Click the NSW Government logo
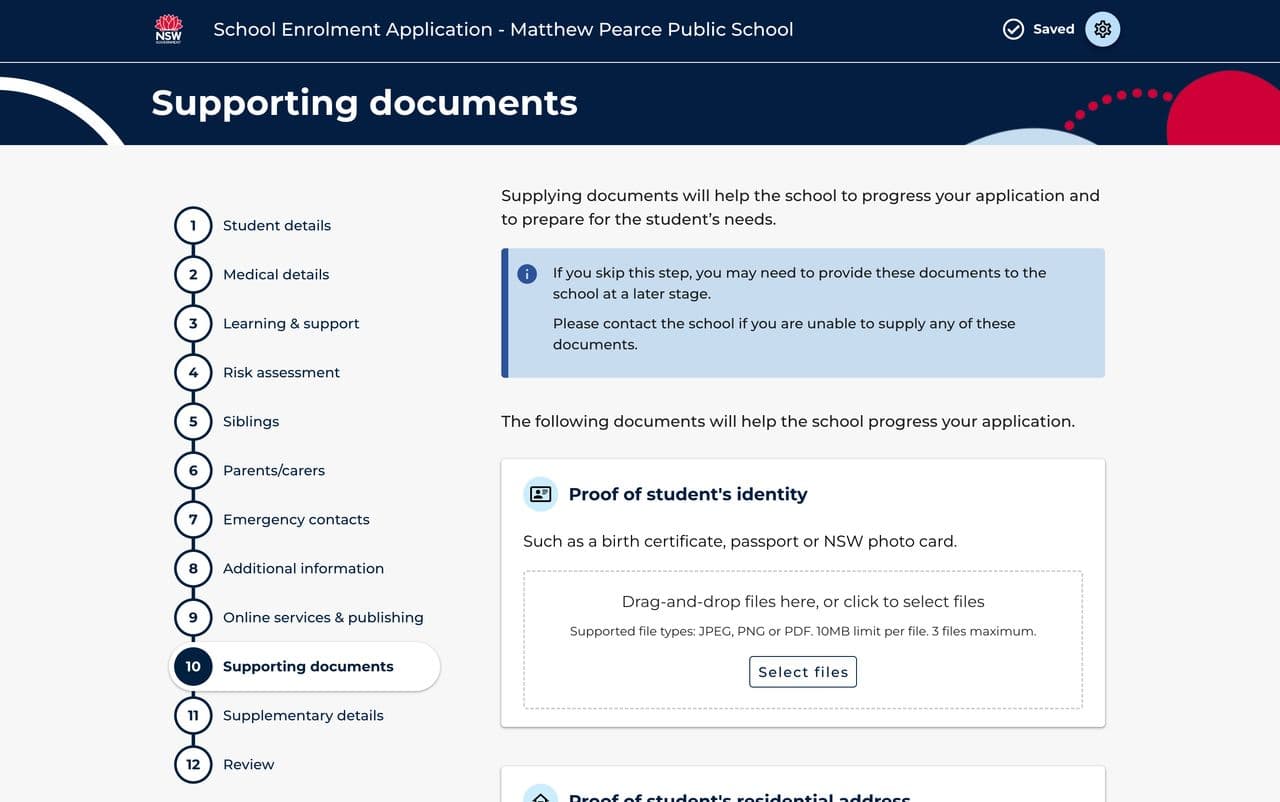Screen dimensions: 1280x802 pyautogui.click(x=168, y=29)
